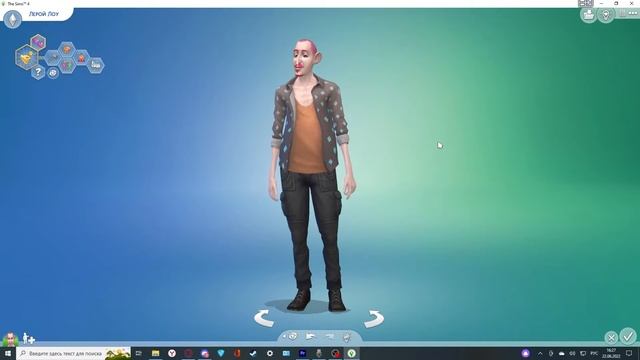Click the eye icon in the bottom pose bar
The width and height of the screenshot is (640, 360).
[293, 336]
